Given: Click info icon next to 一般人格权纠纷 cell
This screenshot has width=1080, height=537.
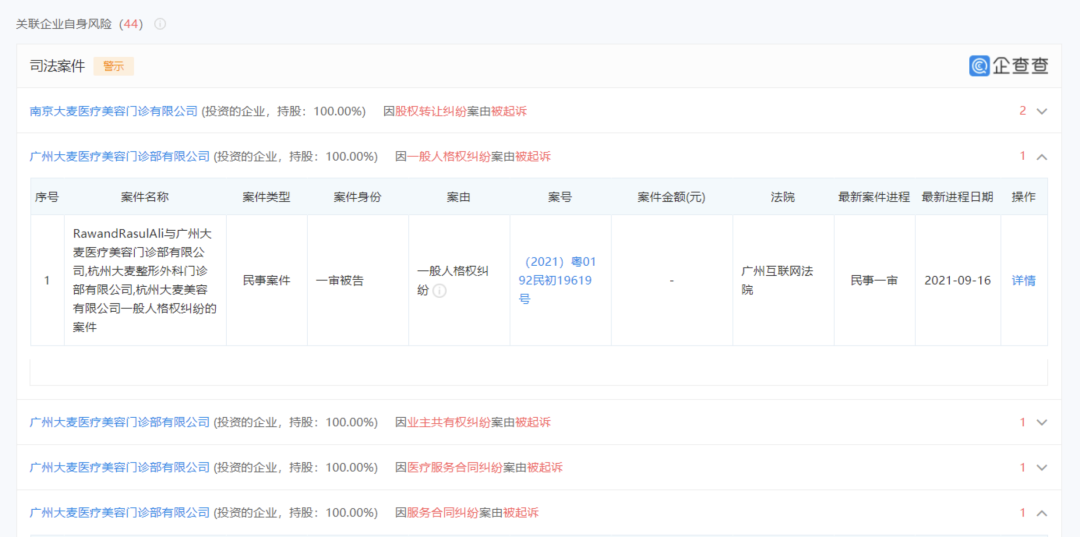Looking at the screenshot, I should pos(439,291).
